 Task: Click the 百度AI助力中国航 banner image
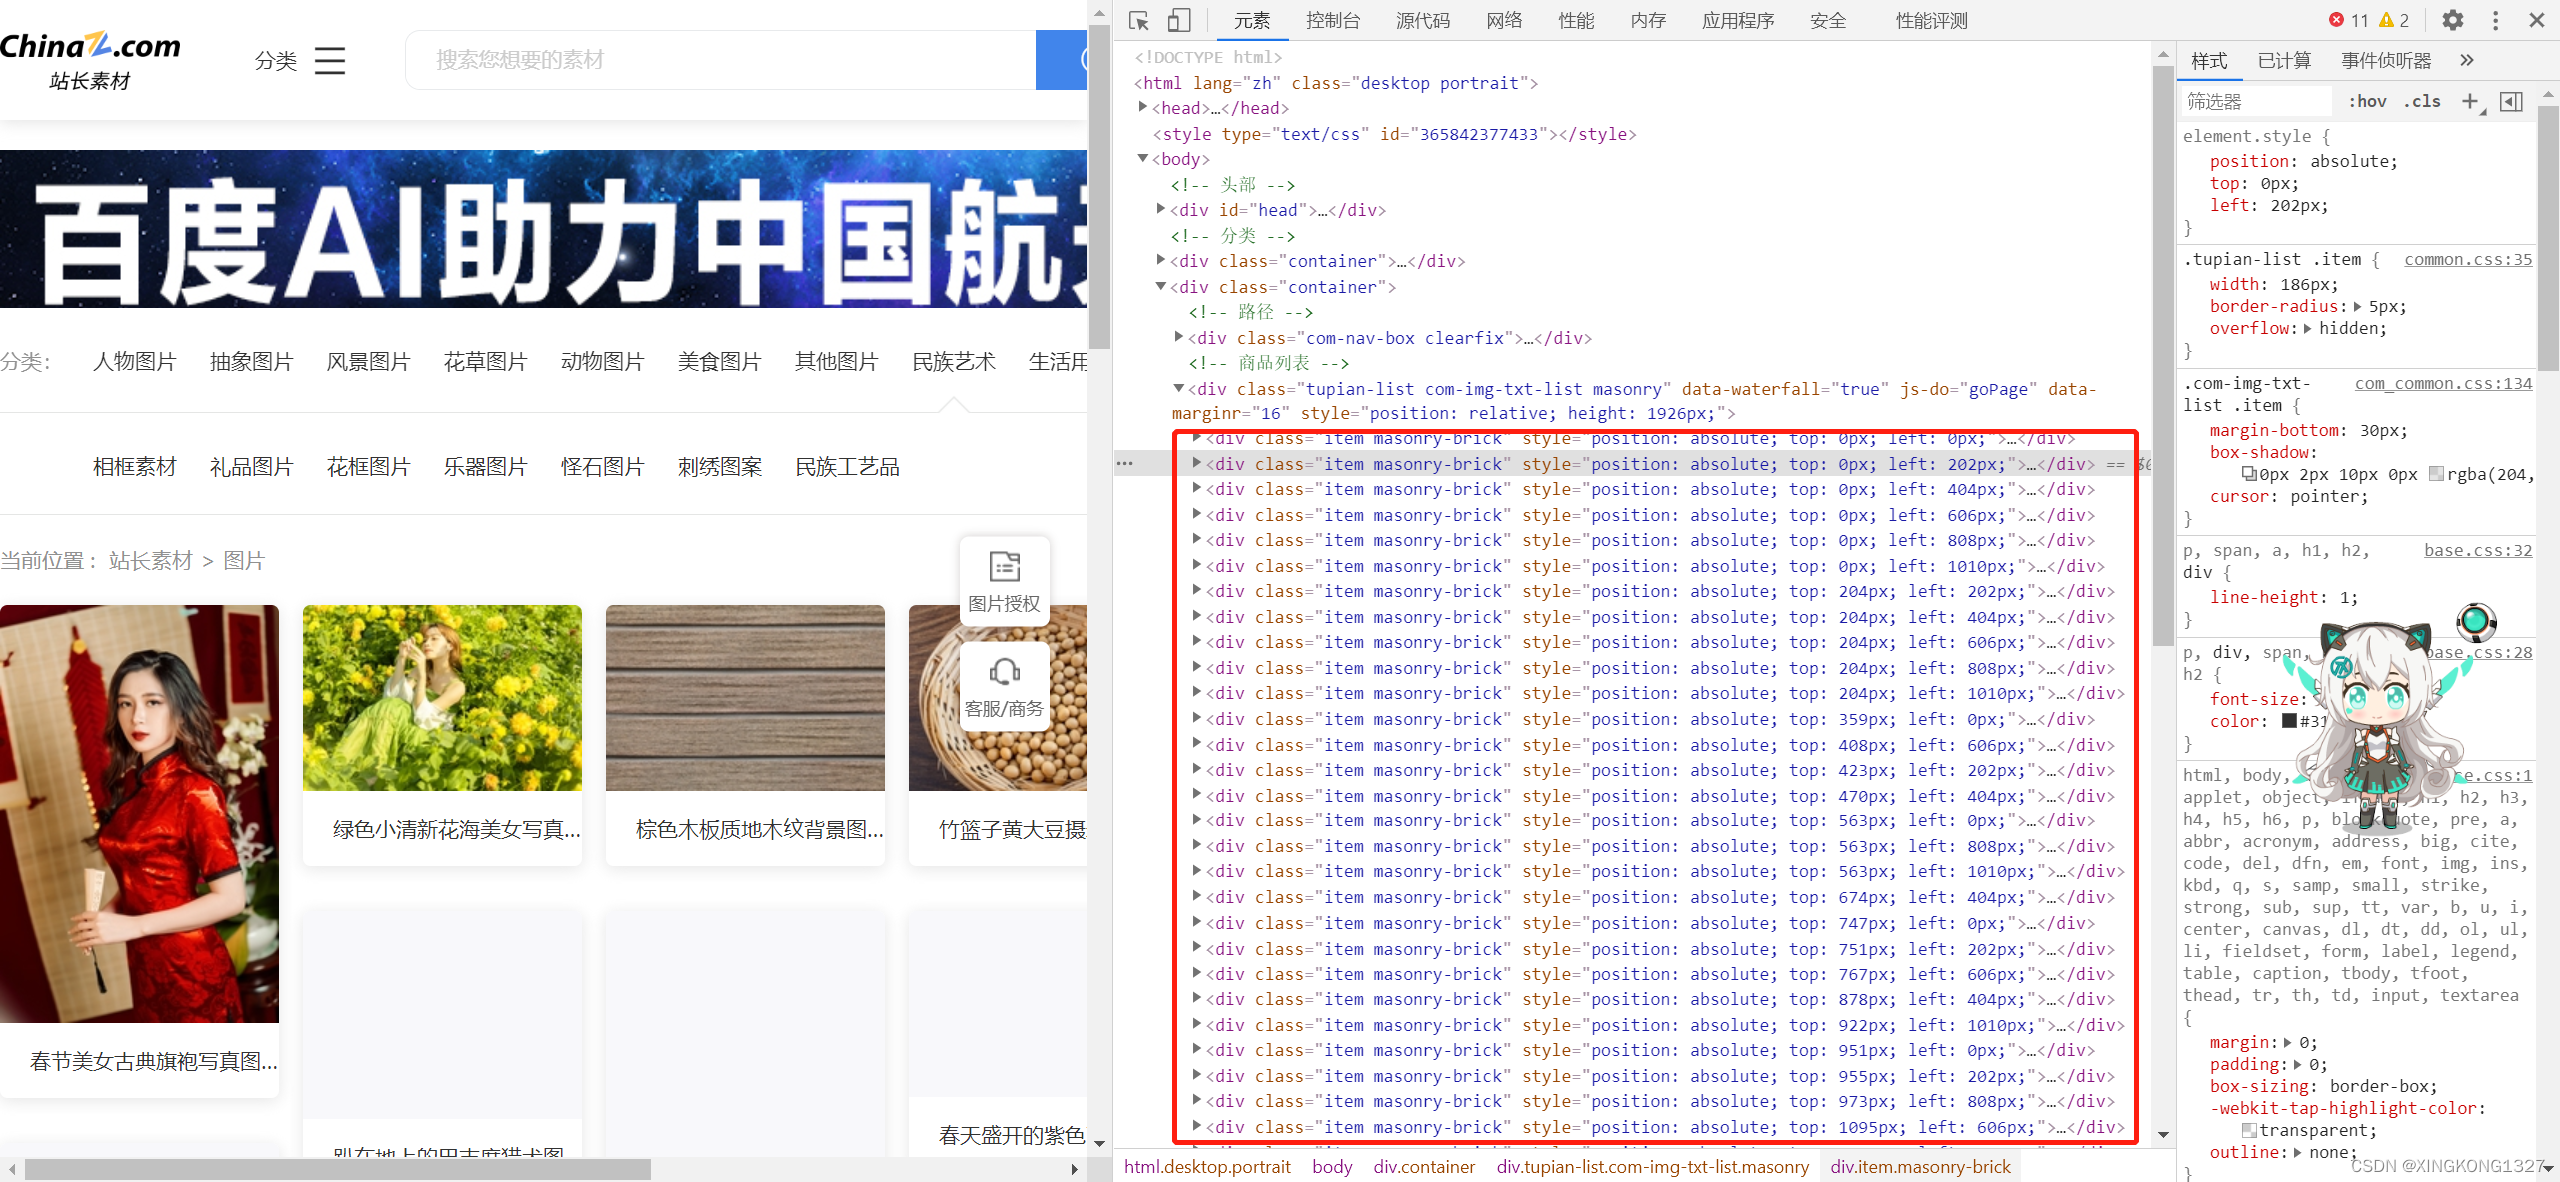point(543,229)
